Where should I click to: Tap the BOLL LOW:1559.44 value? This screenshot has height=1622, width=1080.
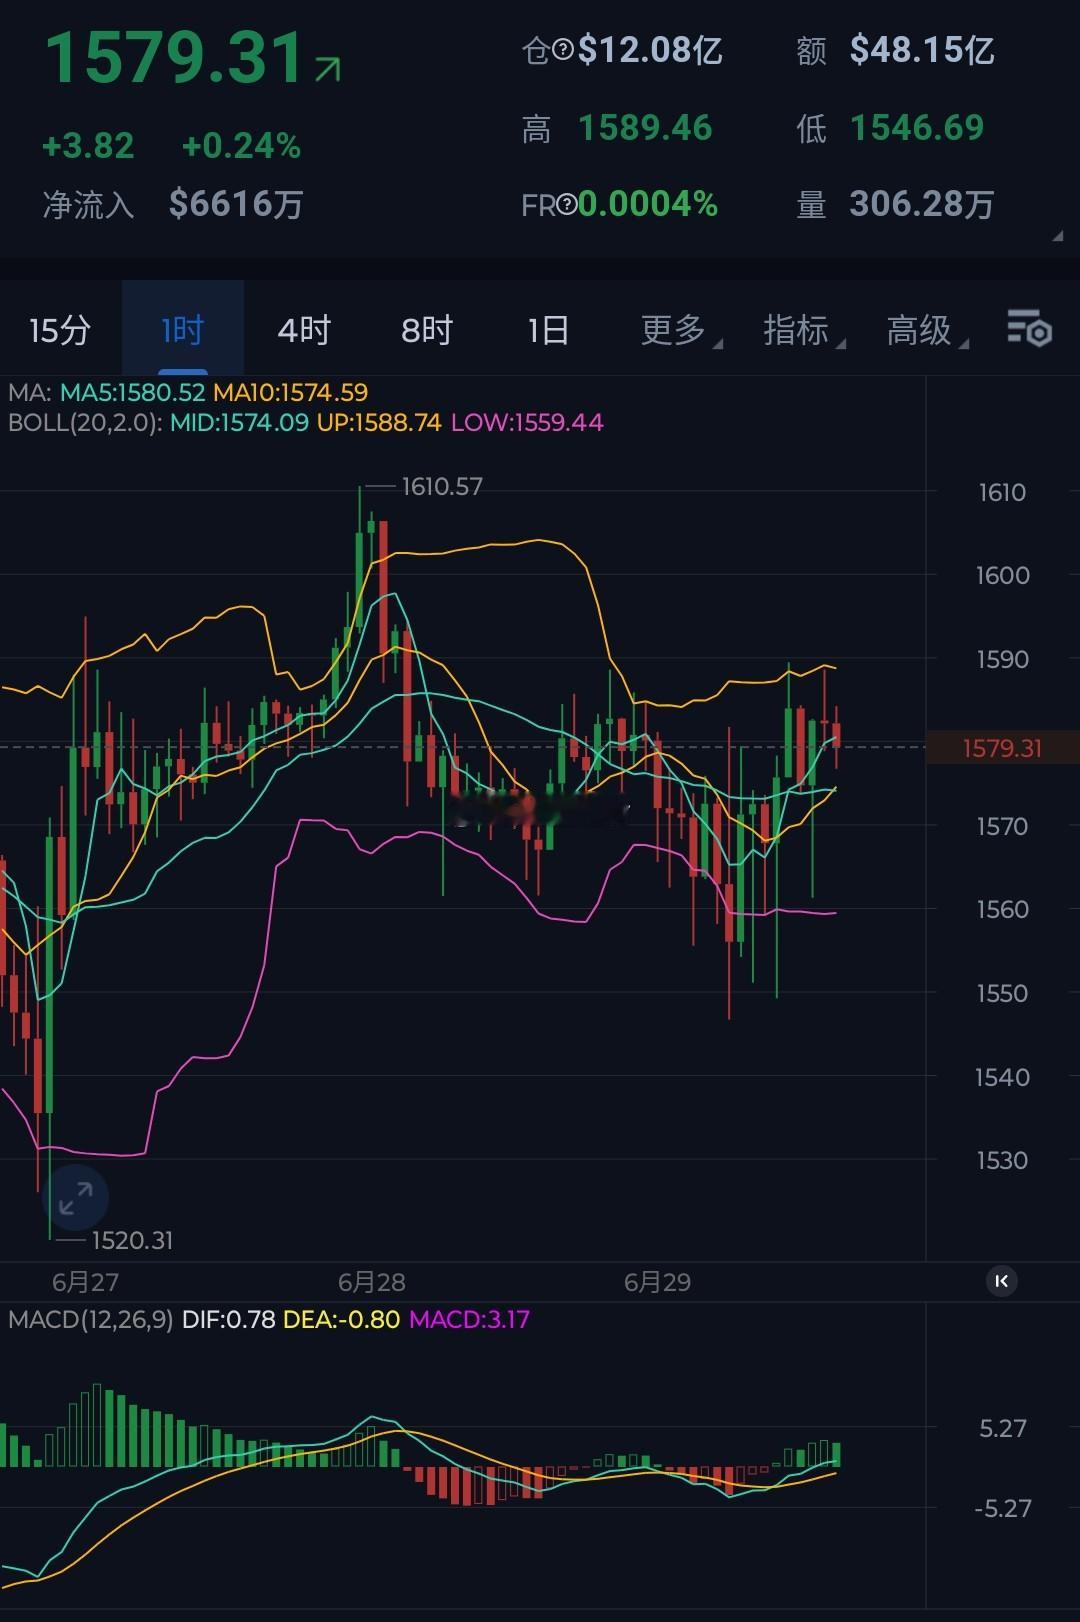[x=527, y=422]
